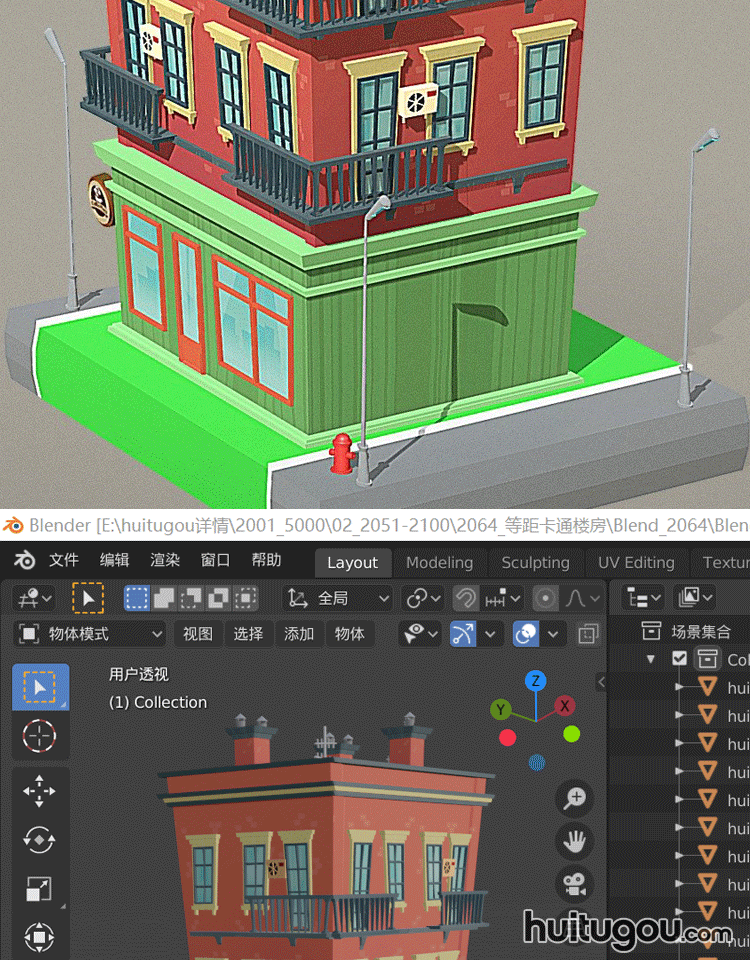This screenshot has height=960, width=750.
Task: Click the red X axis on navigation gizmo
Action: click(x=565, y=706)
